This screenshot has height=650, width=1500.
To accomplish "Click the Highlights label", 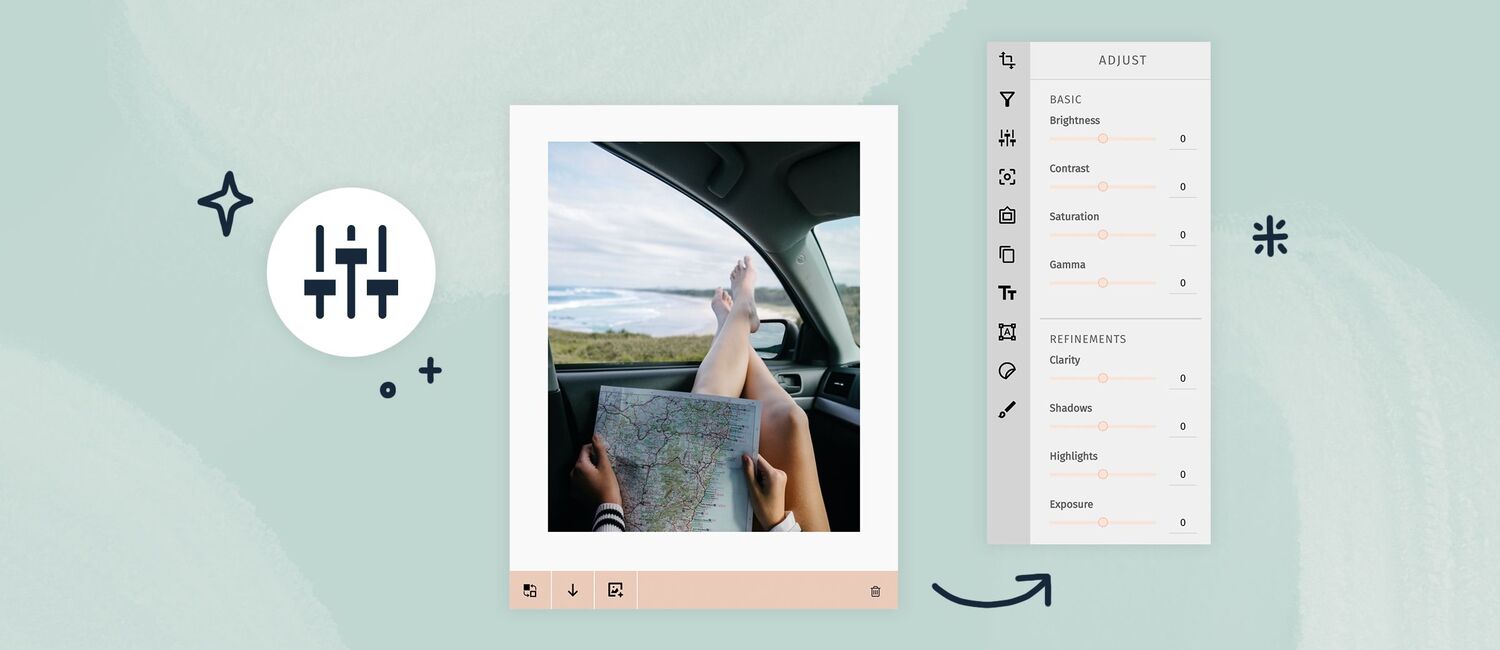I will (1074, 457).
